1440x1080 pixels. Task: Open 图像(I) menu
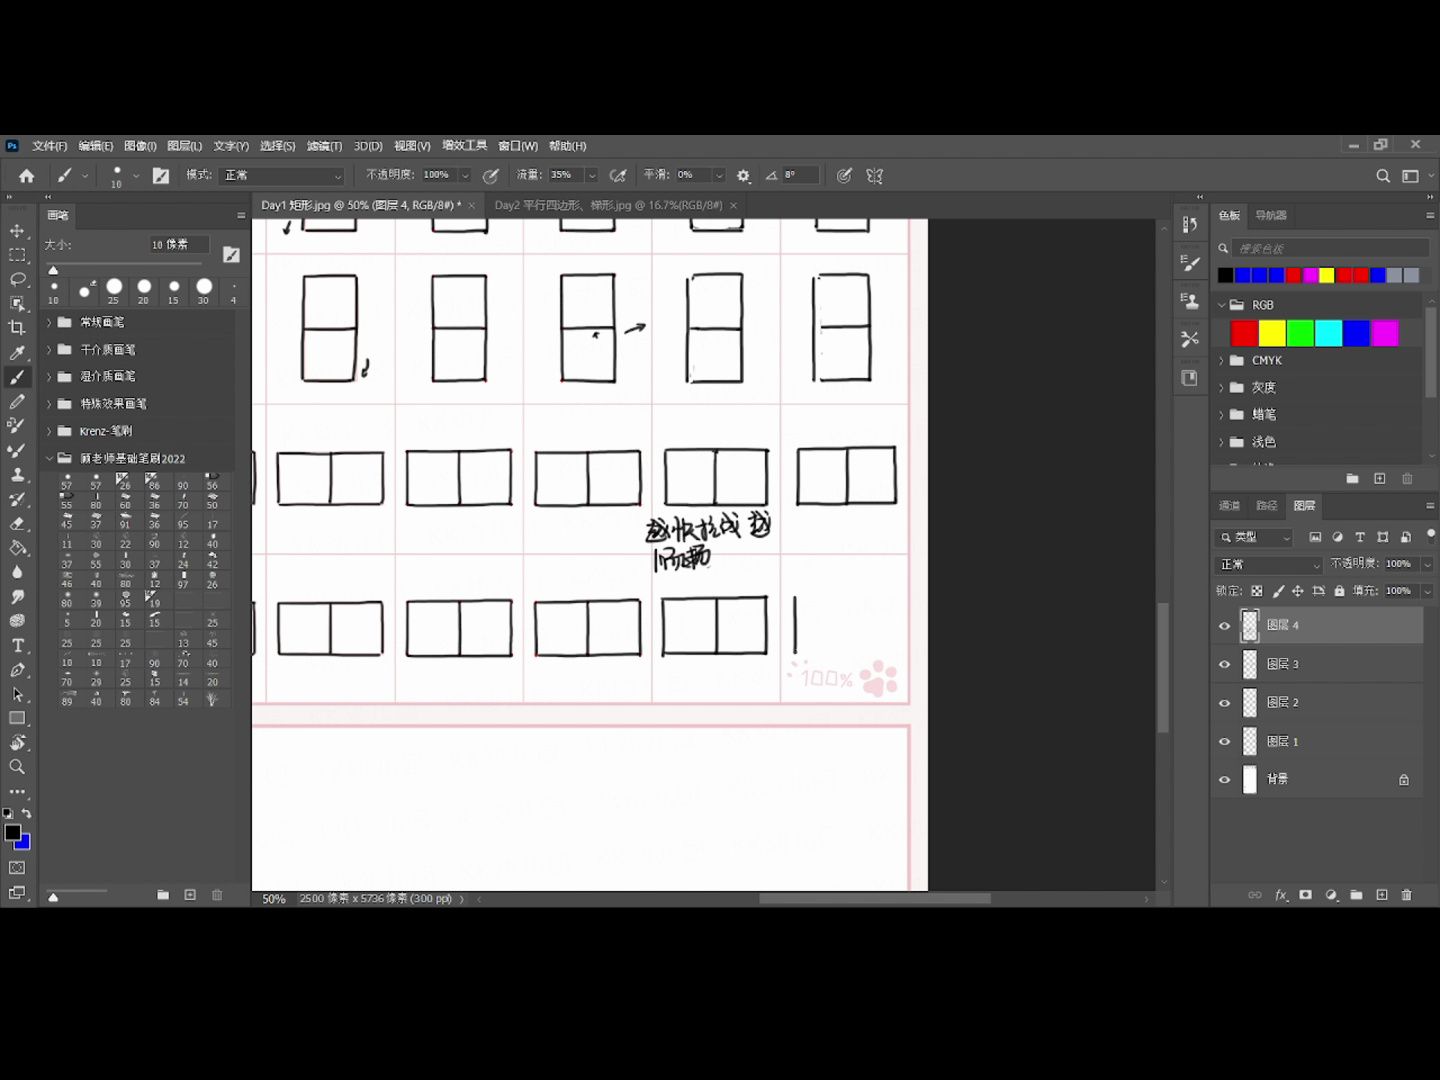[140, 146]
